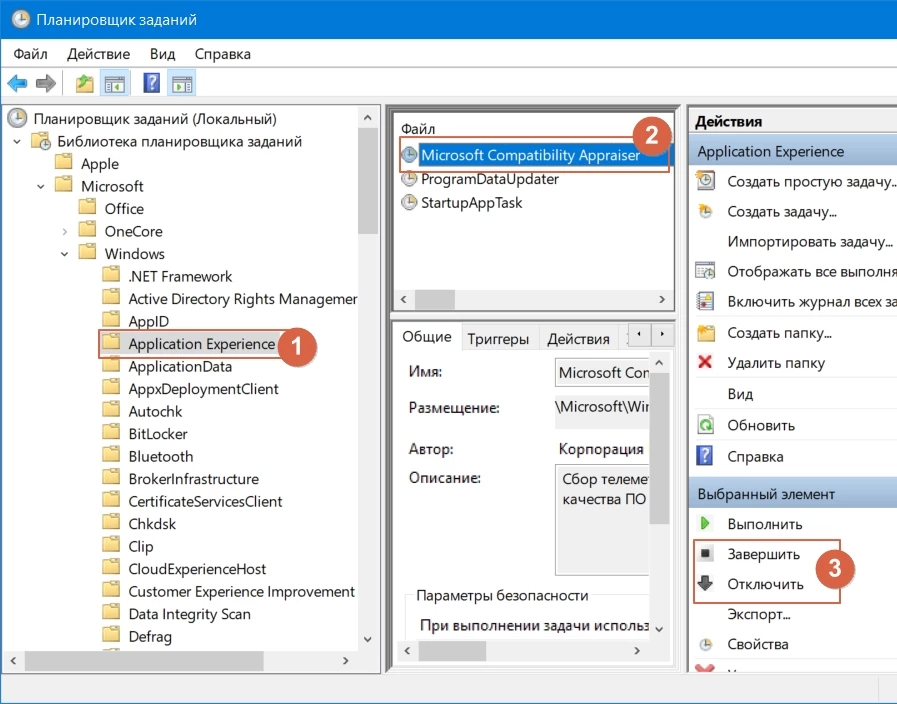Select the ProgramDataUpdater task
This screenshot has width=897, height=704.
tap(489, 179)
